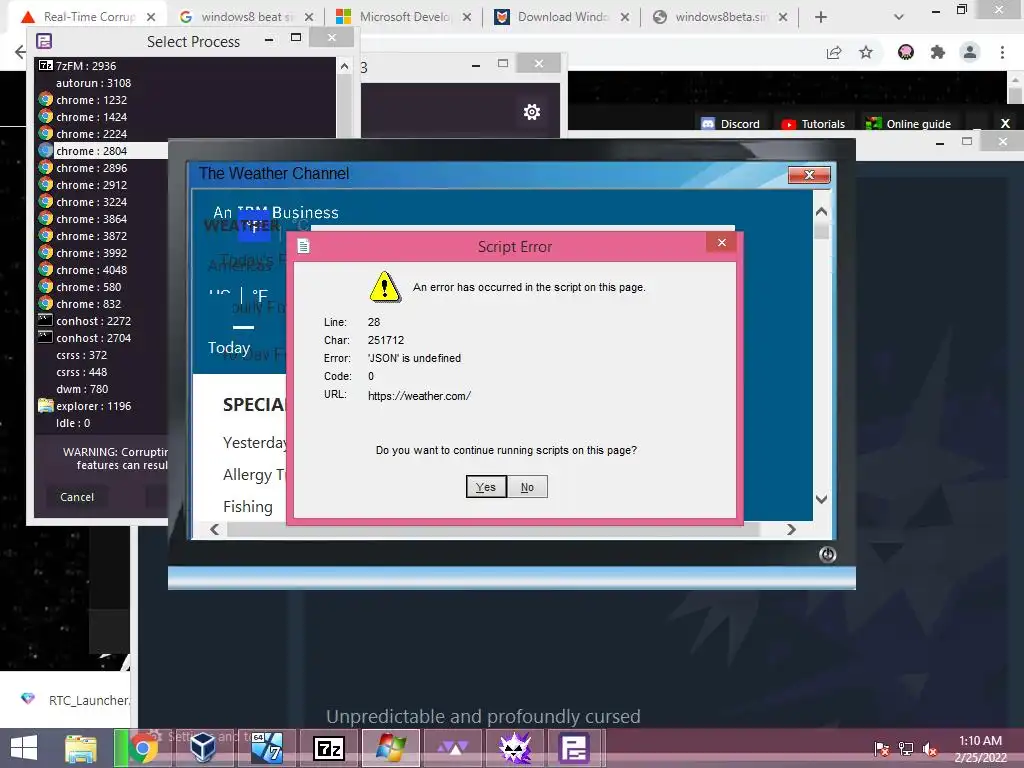The width and height of the screenshot is (1024, 768).
Task: Open the 64-bit 7 taskbar app
Action: click(x=266, y=748)
